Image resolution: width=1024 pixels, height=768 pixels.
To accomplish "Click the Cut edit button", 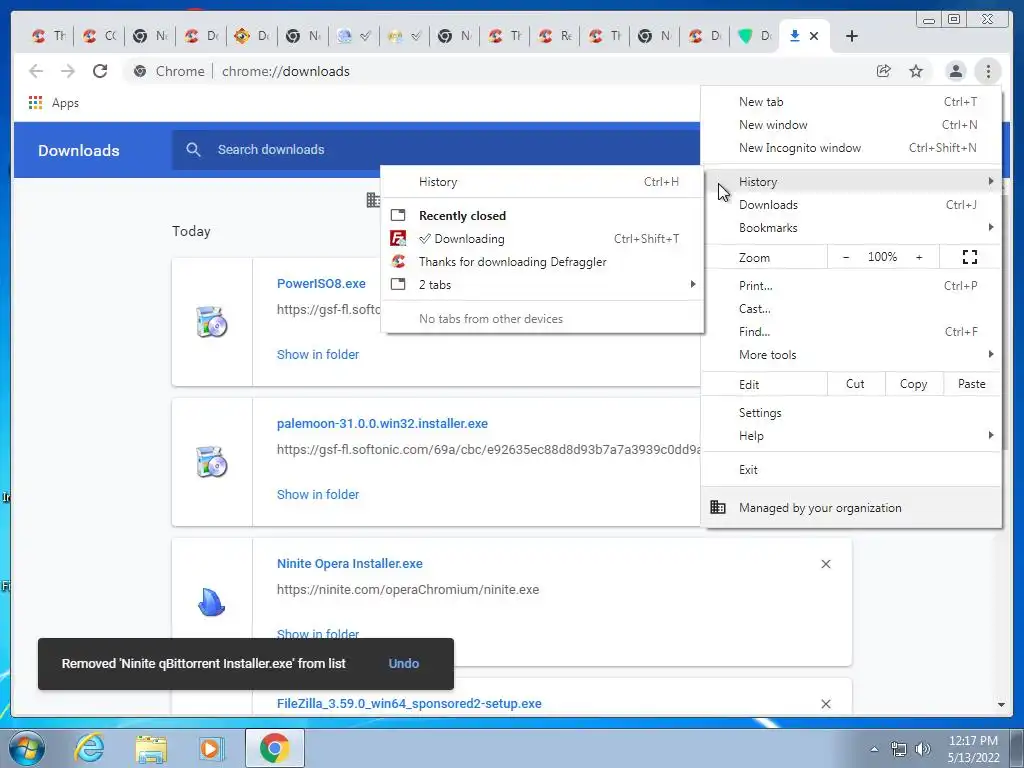I will point(856,384).
